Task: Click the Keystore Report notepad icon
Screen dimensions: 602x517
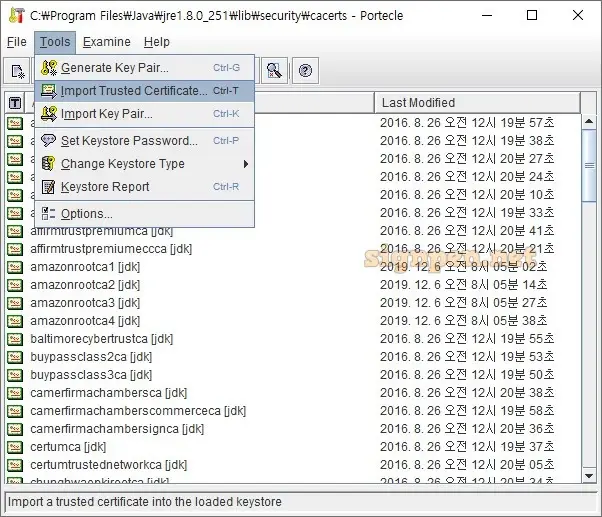Action: coord(48,187)
